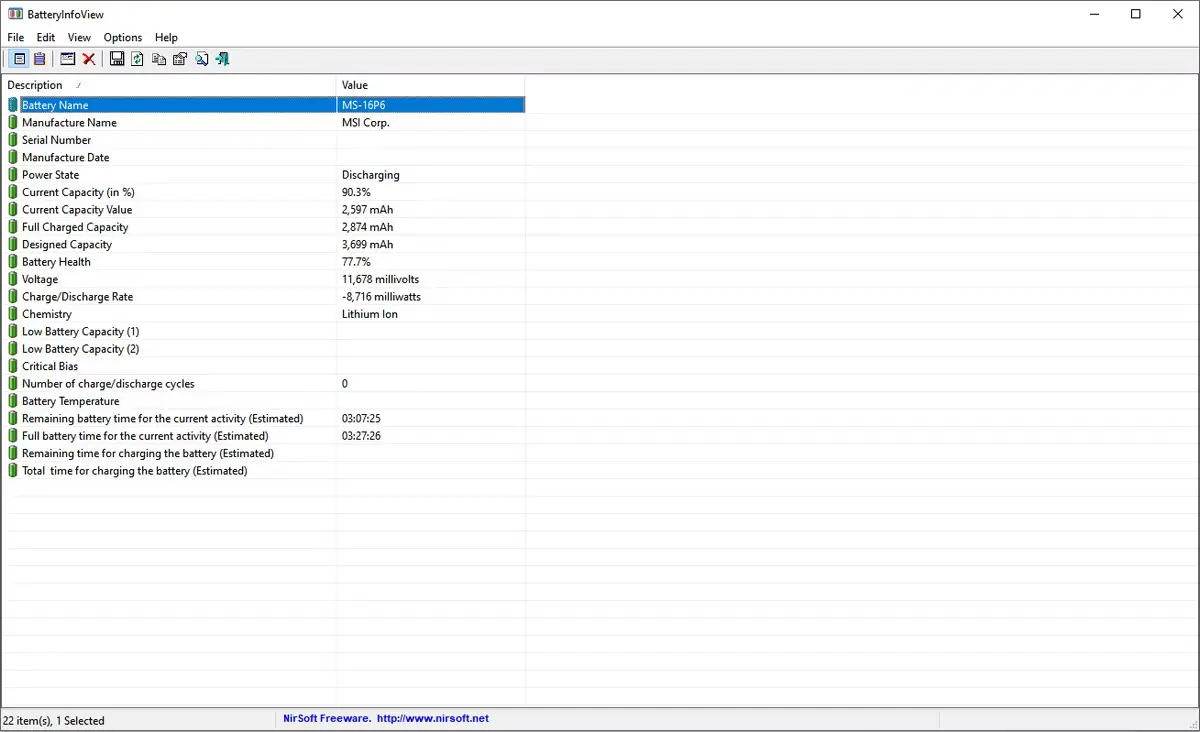1200x732 pixels.
Task: Open the Edit menu
Action: tap(46, 38)
